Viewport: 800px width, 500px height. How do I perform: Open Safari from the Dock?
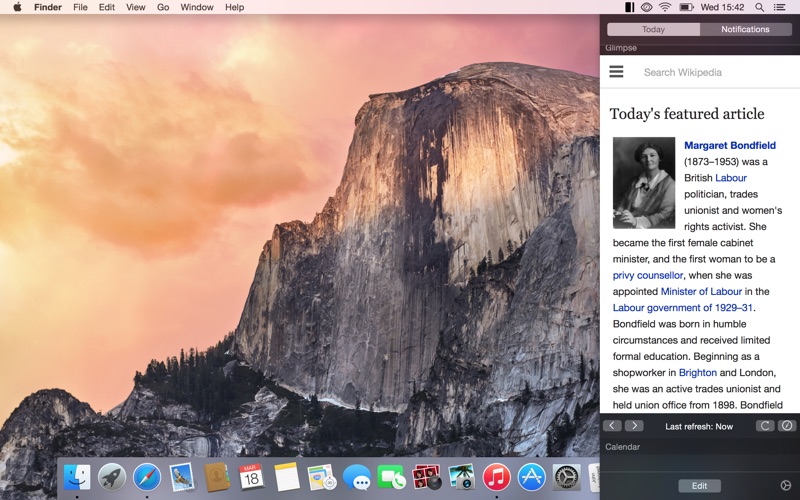click(147, 478)
